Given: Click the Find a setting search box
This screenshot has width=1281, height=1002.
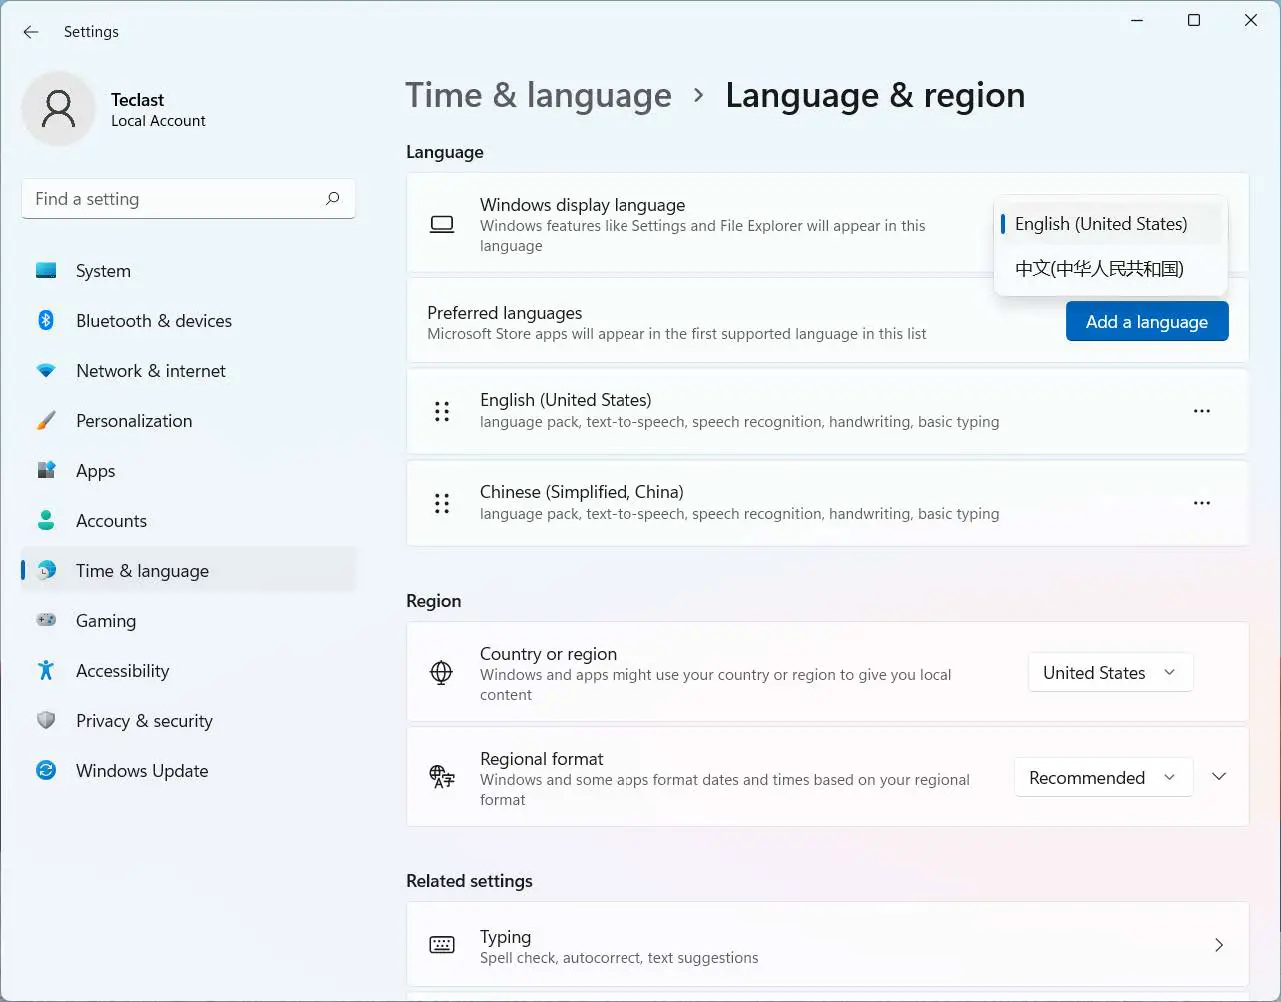Looking at the screenshot, I should coord(175,199).
